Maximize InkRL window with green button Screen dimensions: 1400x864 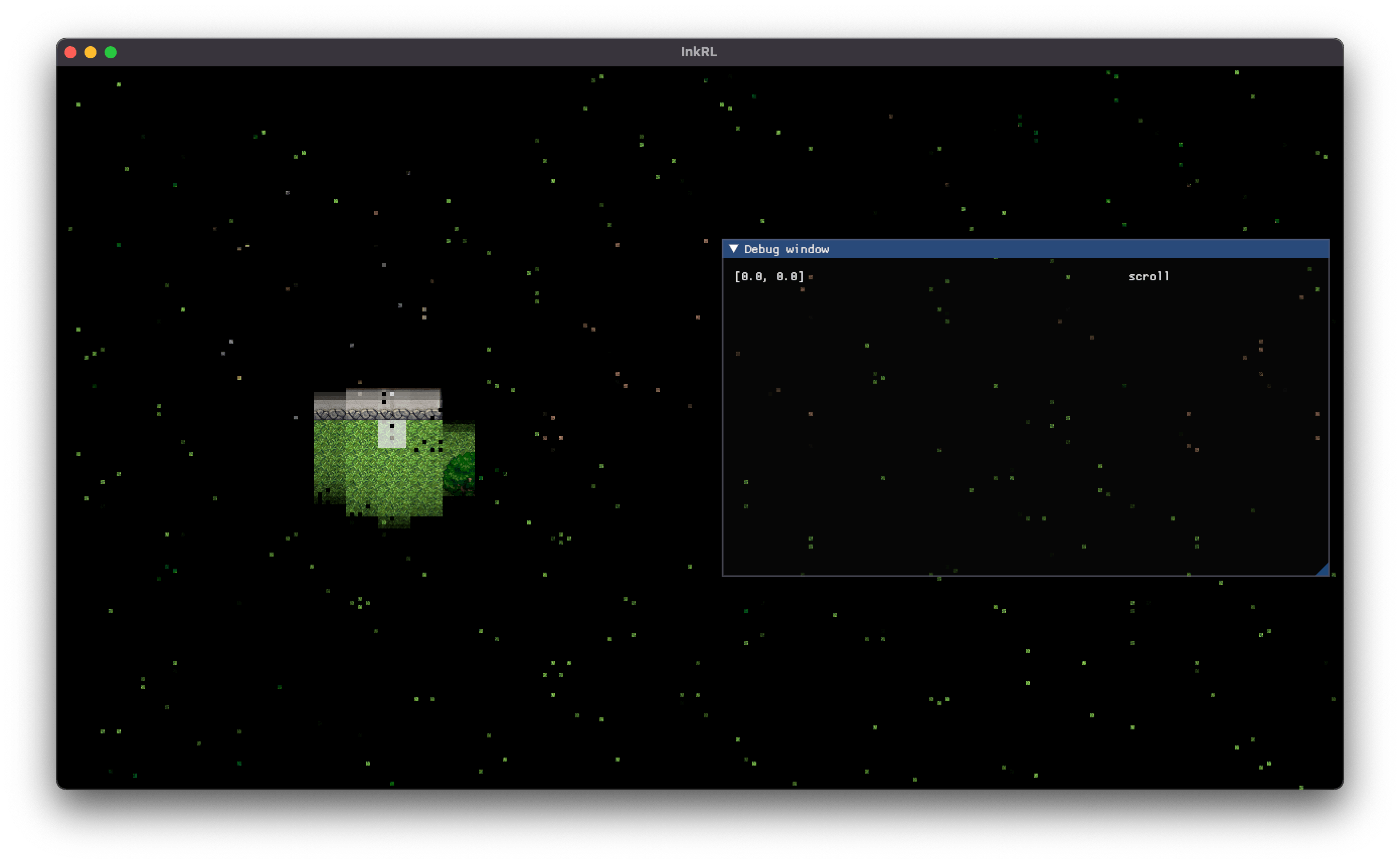pos(111,52)
